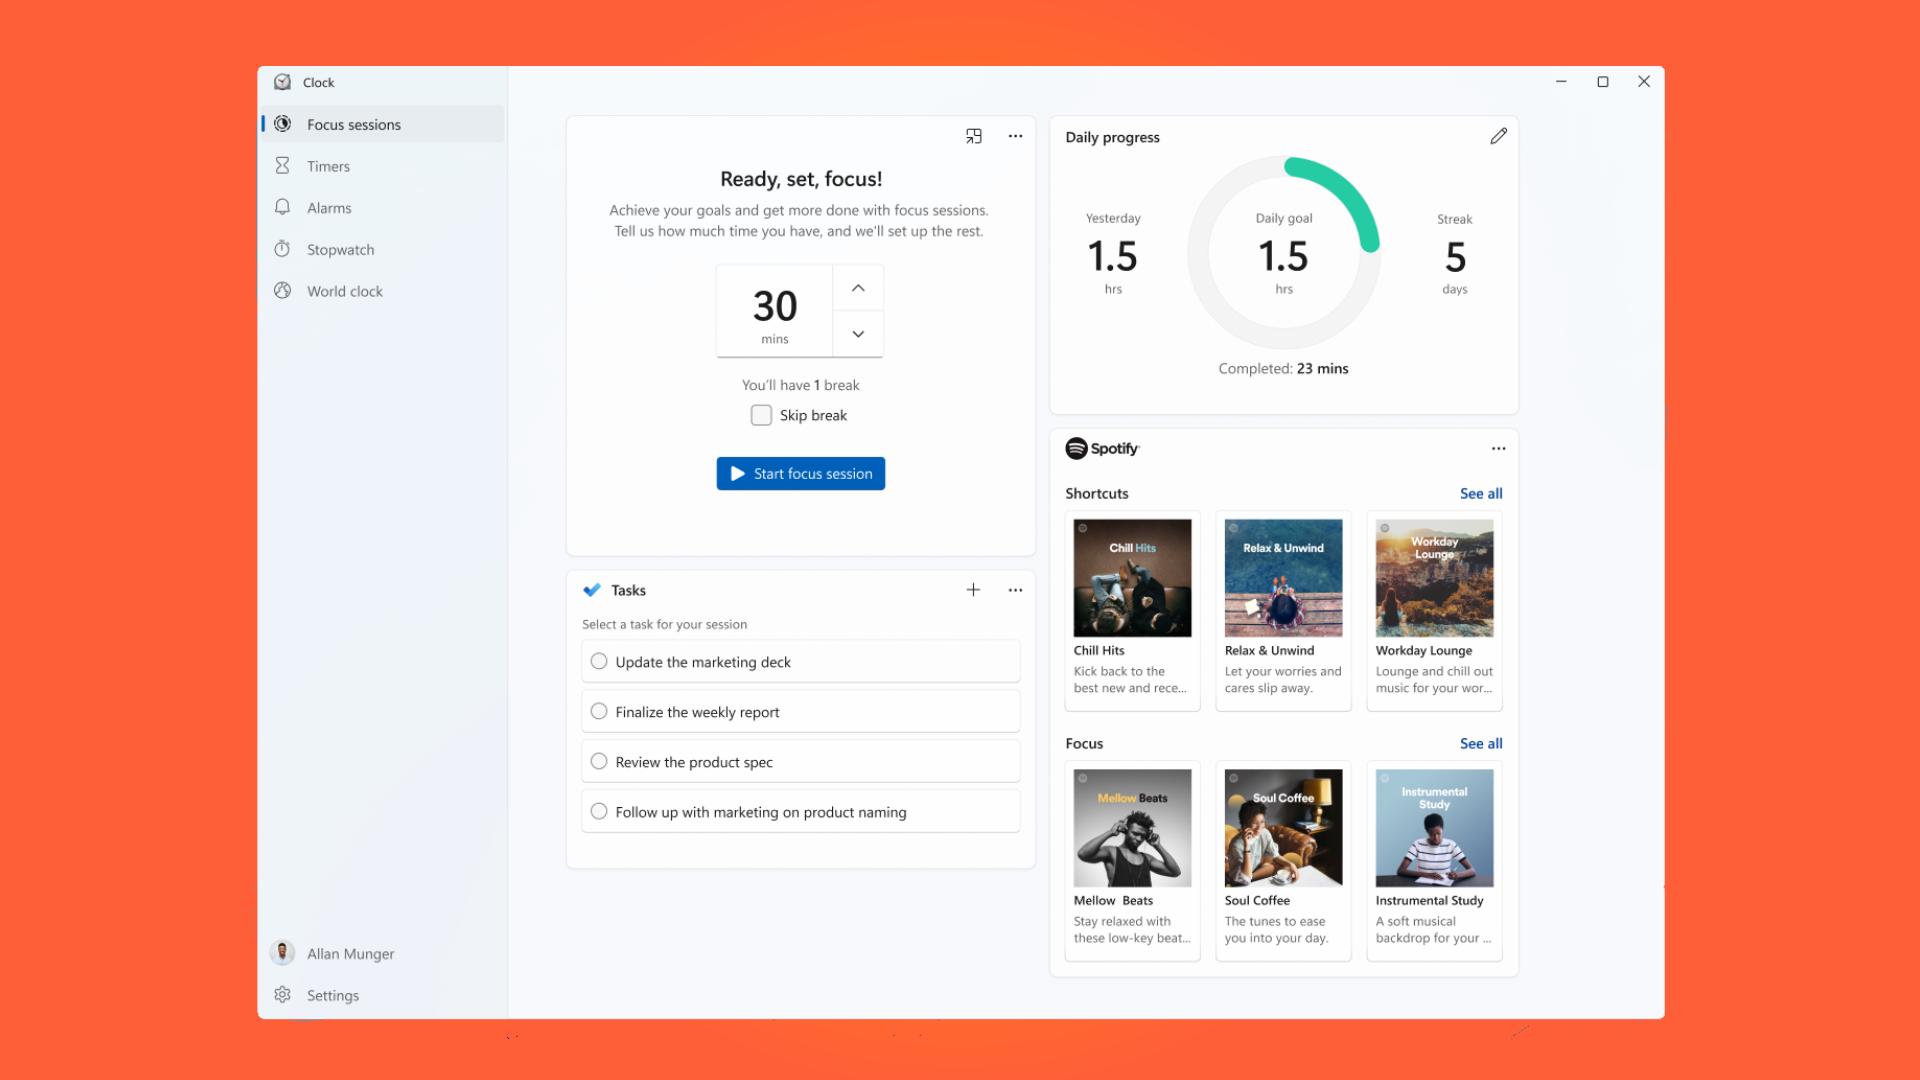Open Settings via the gear icon
Image resolution: width=1920 pixels, height=1080 pixels.
(283, 995)
